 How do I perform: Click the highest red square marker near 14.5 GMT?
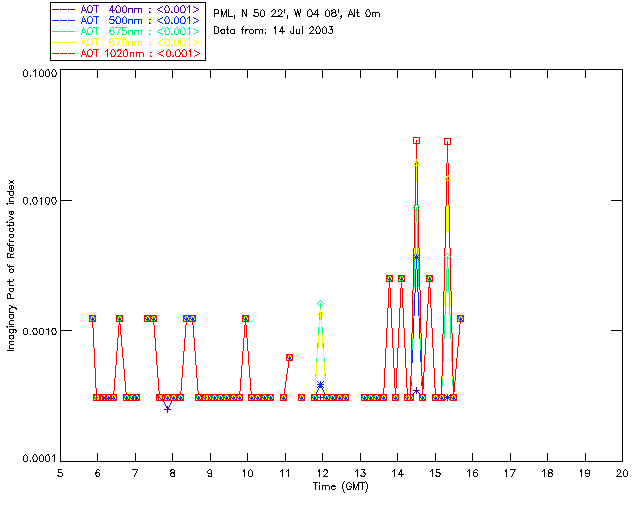pos(416,140)
